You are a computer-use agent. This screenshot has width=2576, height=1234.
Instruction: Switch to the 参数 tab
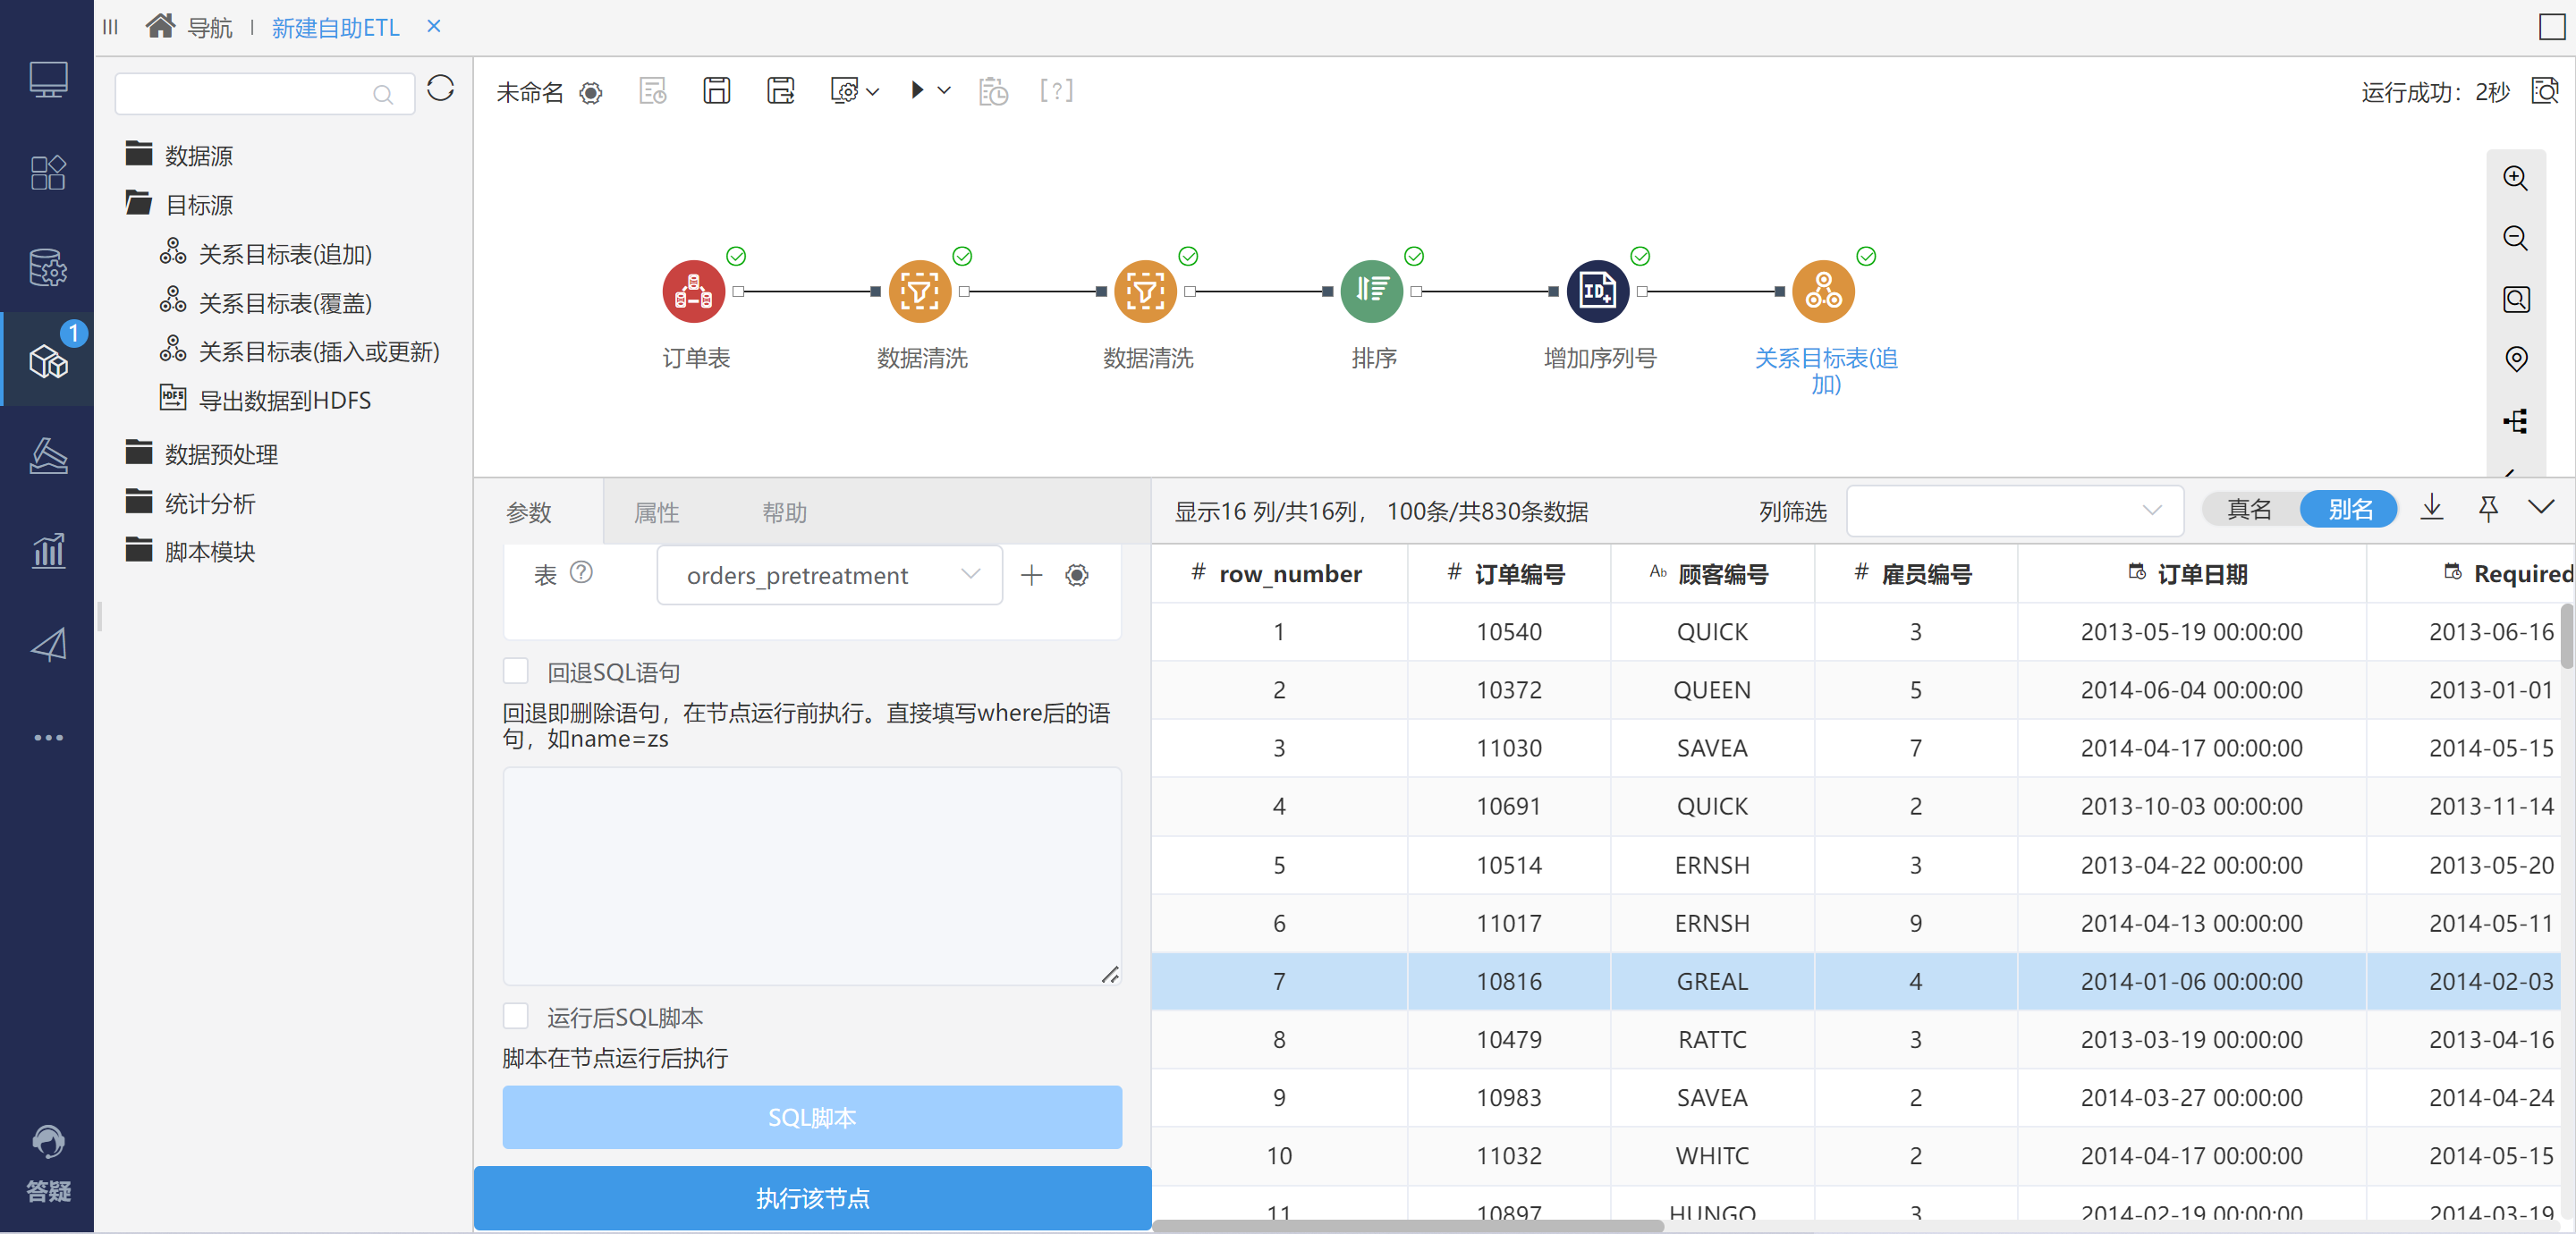529,512
